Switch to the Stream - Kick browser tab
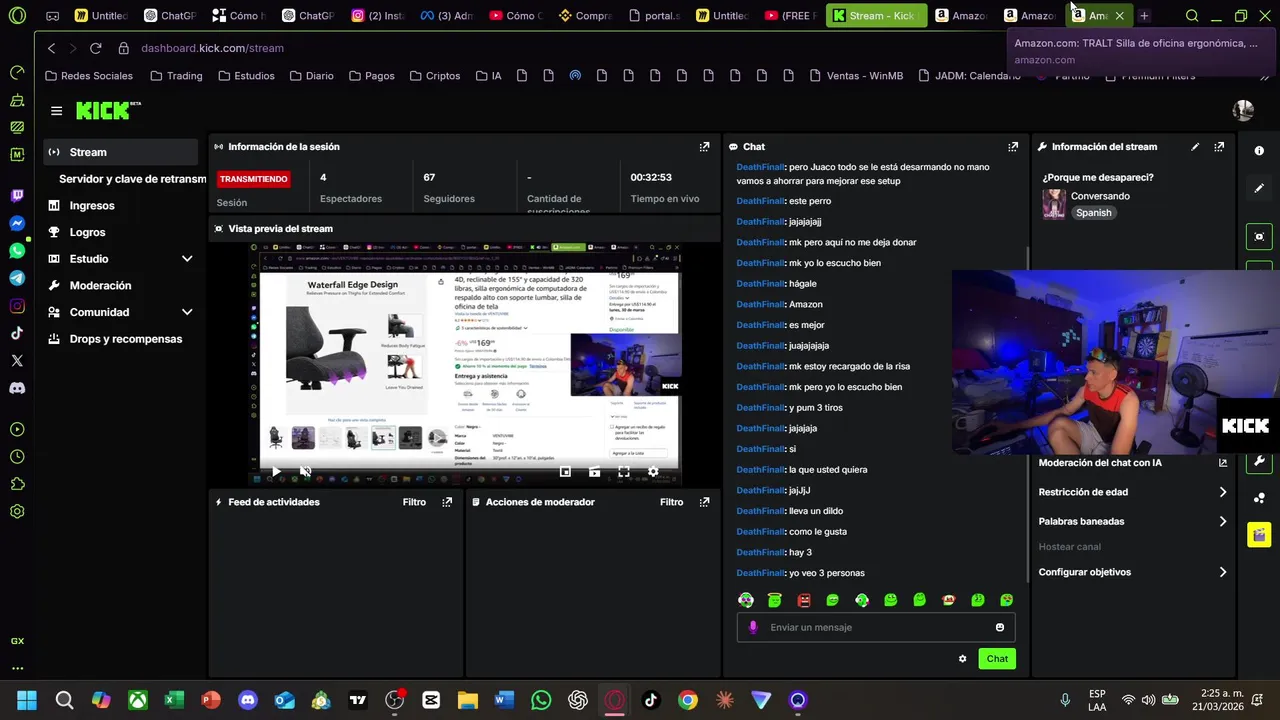 coord(876,16)
